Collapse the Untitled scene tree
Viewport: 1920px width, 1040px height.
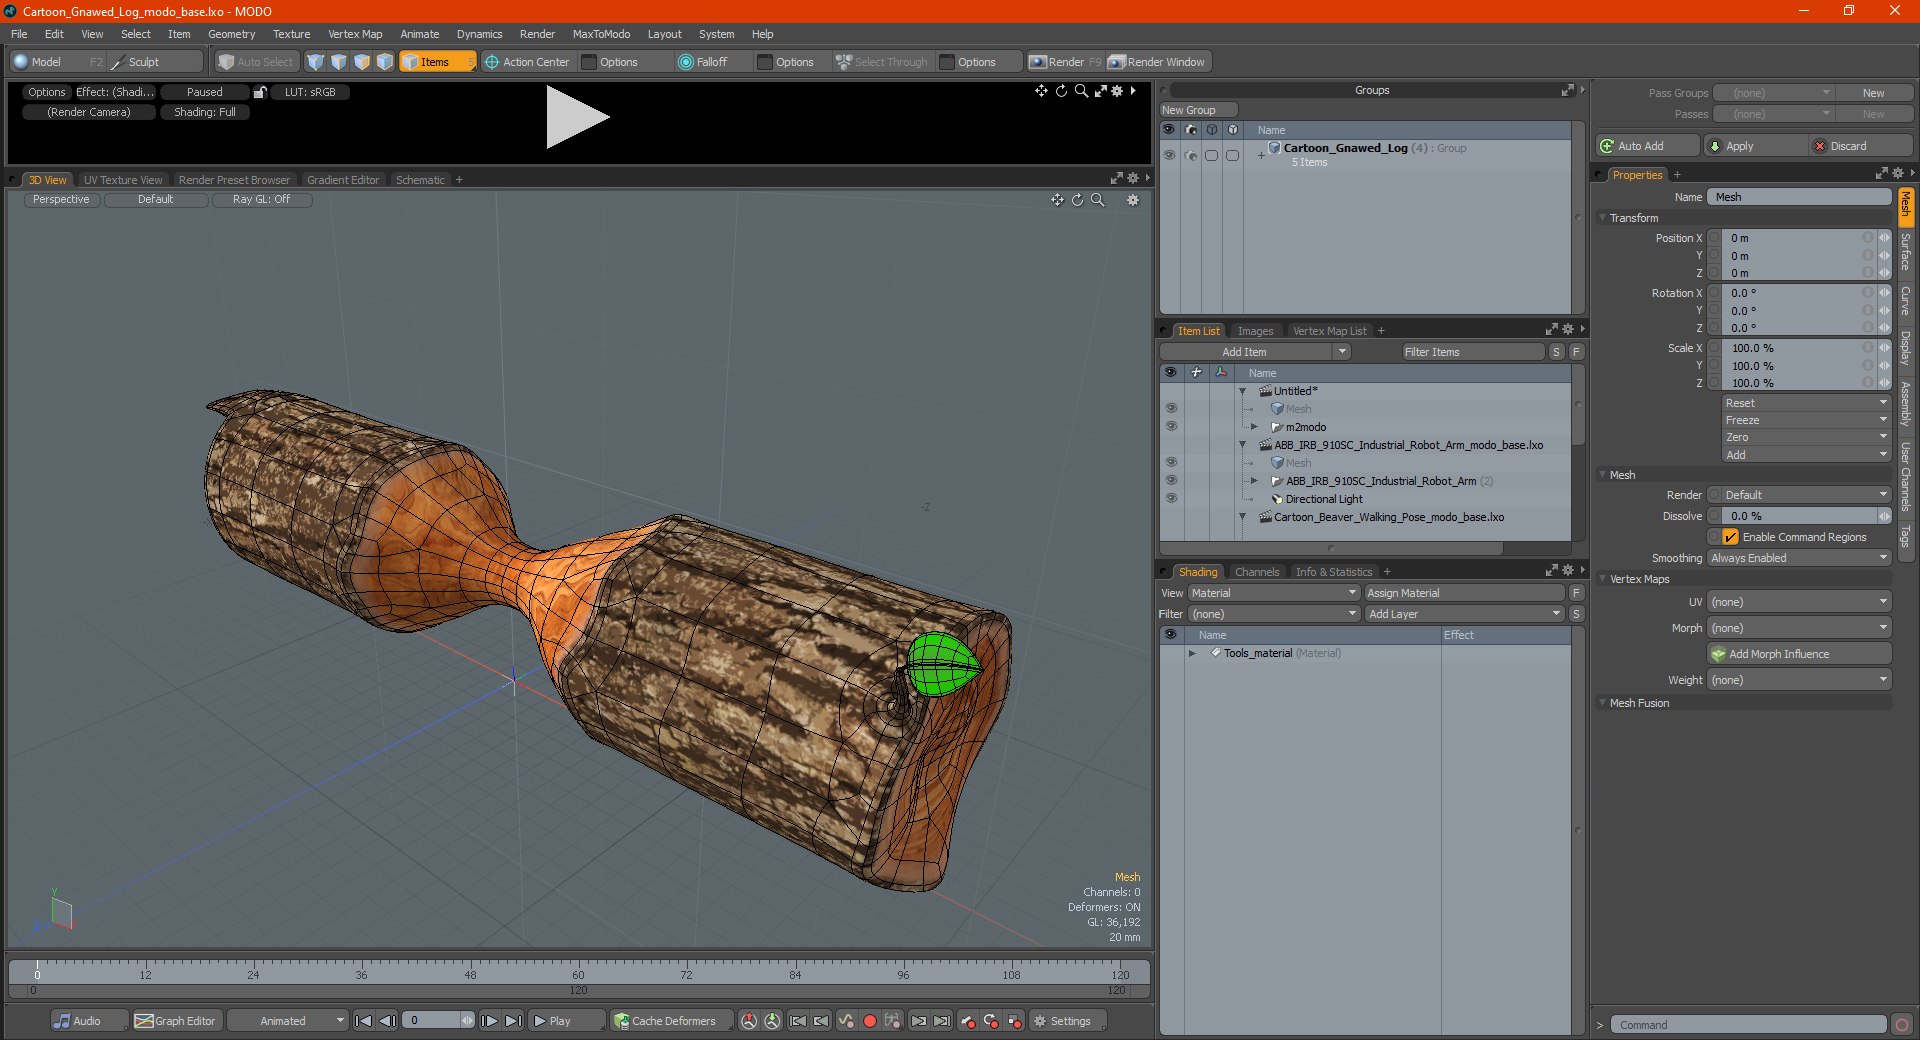(x=1243, y=391)
